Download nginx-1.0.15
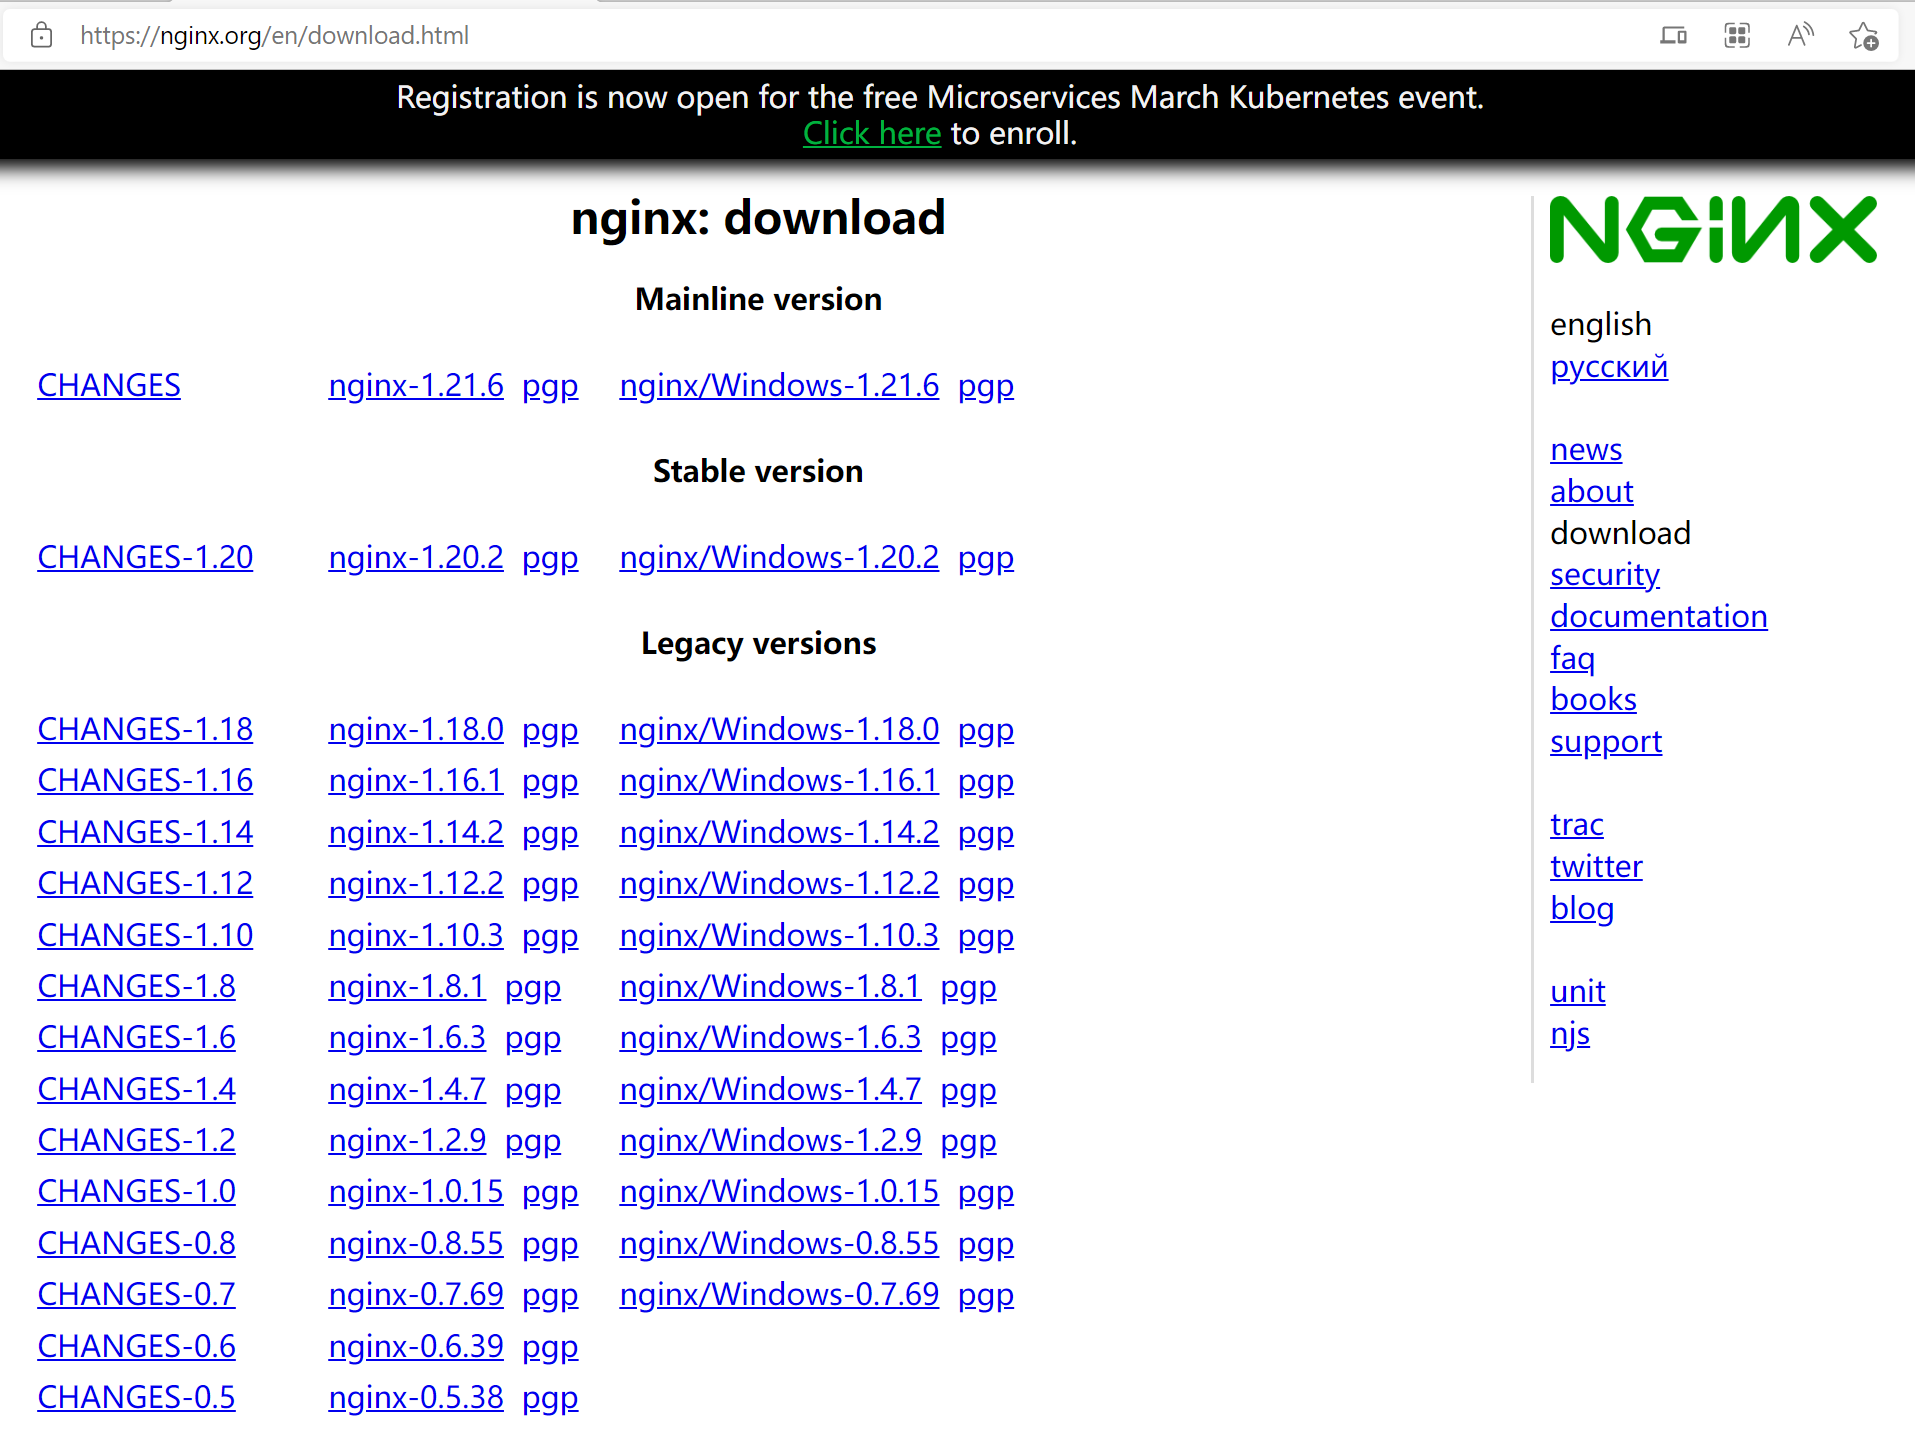The width and height of the screenshot is (1915, 1436). tap(416, 1191)
